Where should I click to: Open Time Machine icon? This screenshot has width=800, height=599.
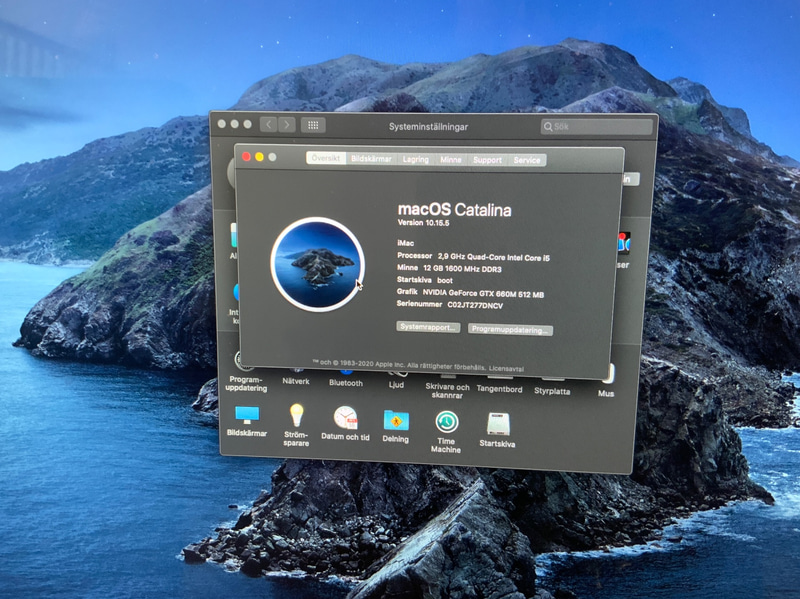446,422
